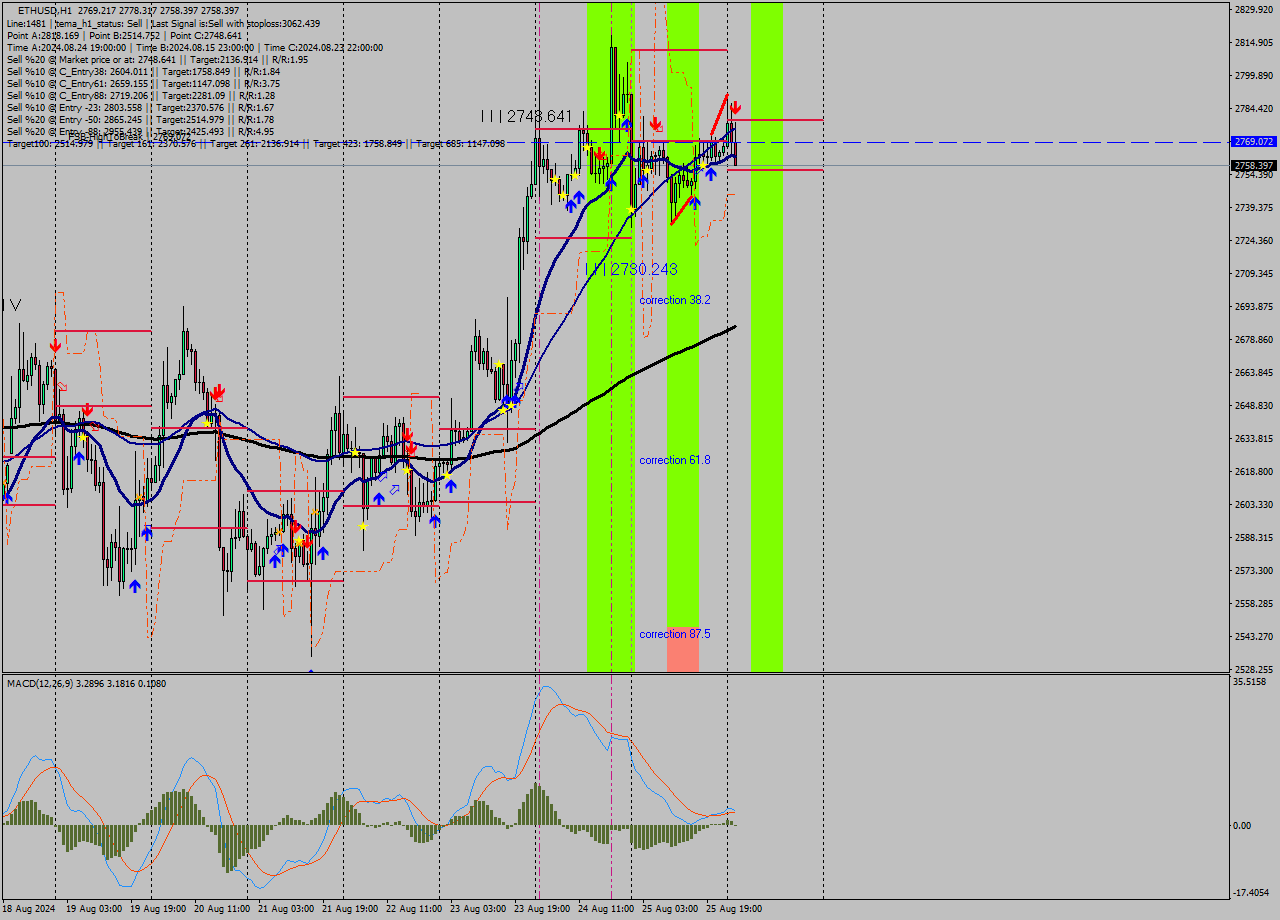Click the 0.00 MACD scale level
This screenshot has width=1280, height=920.
point(1242,825)
